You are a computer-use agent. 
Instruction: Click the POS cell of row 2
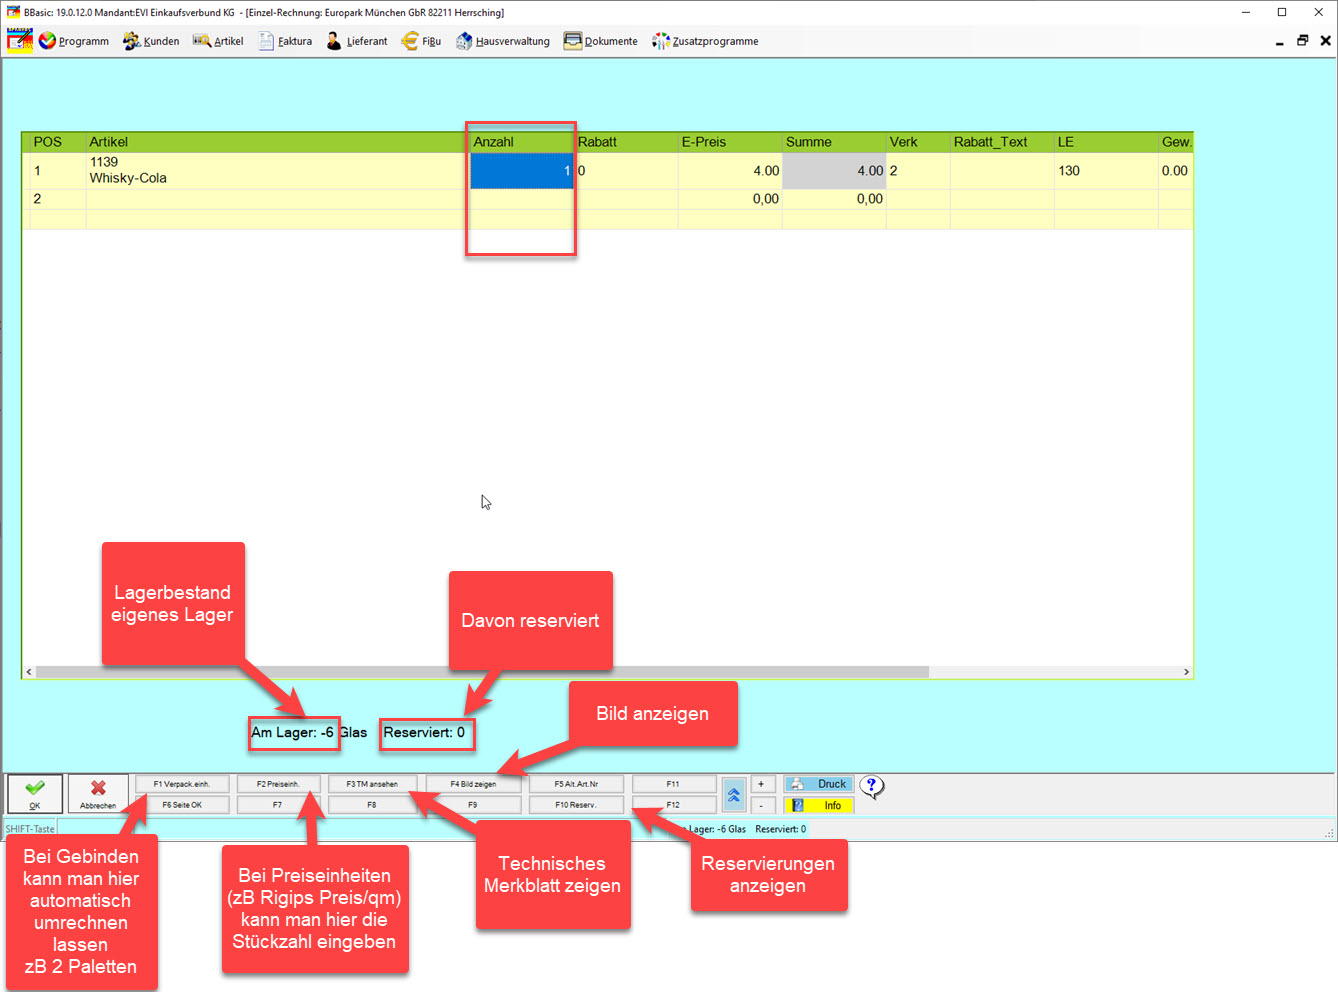(58, 199)
